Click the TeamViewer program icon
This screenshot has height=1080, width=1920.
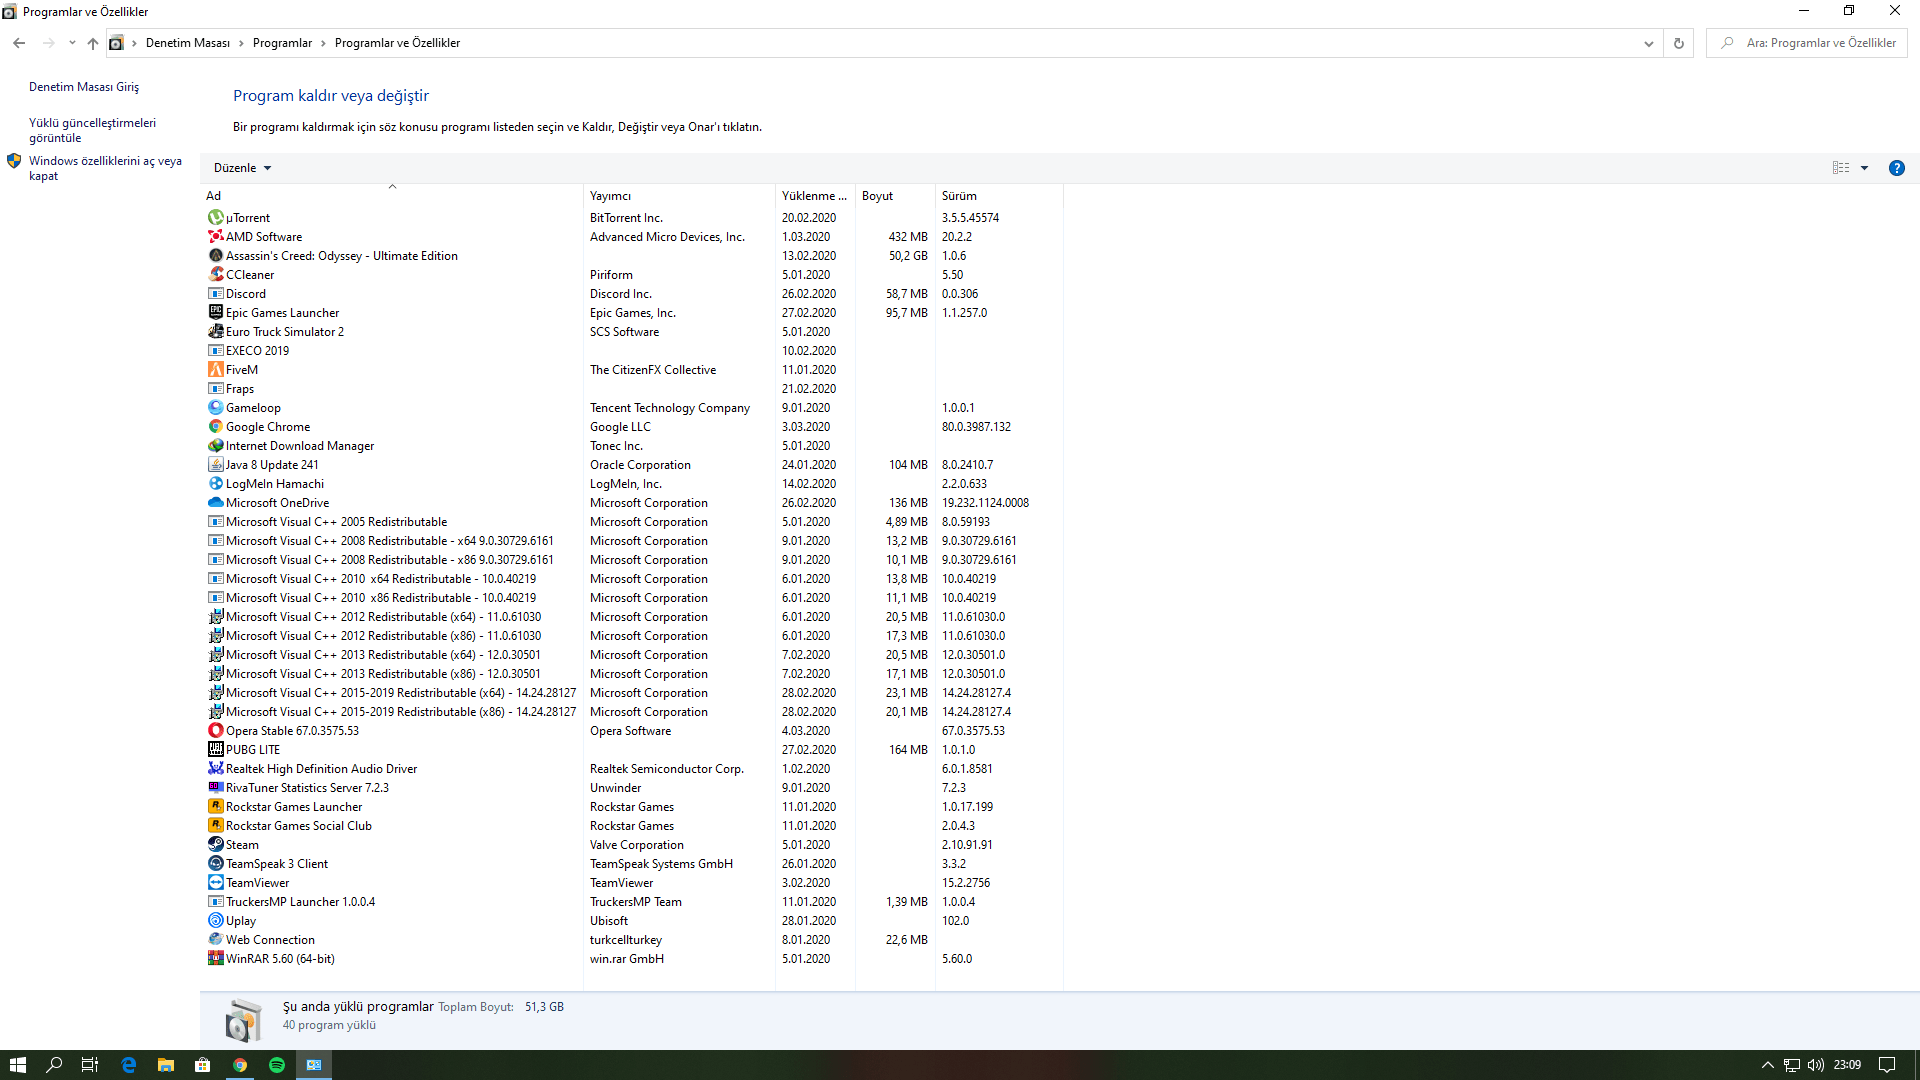215,883
